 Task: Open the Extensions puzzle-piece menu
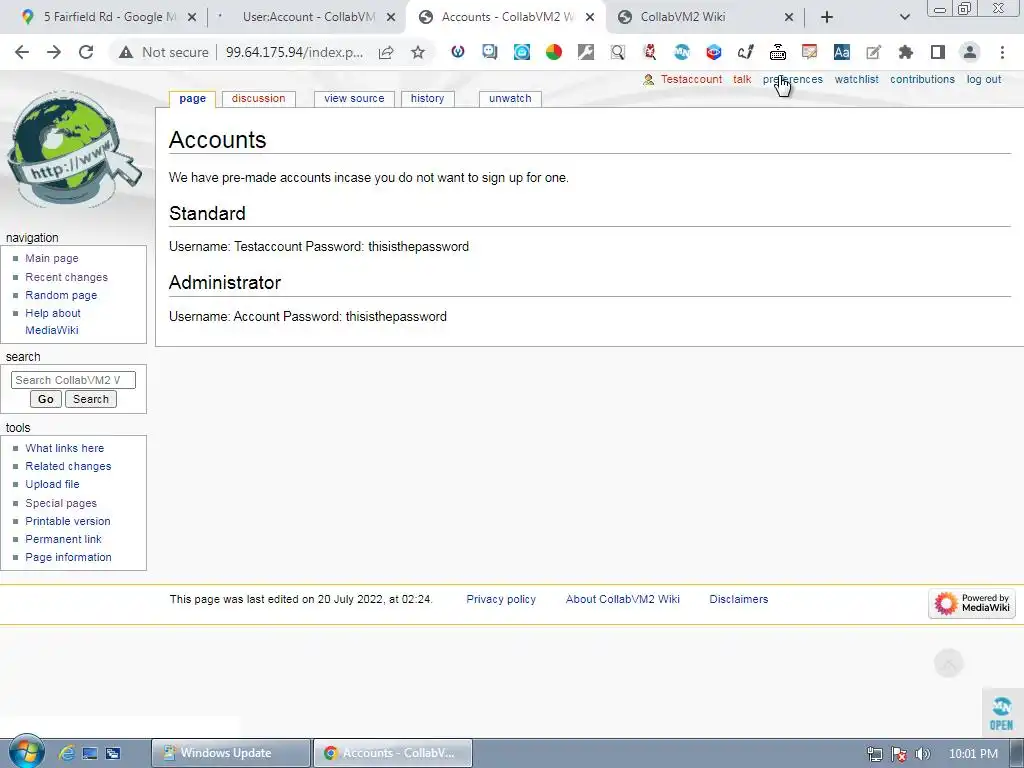tap(905, 52)
